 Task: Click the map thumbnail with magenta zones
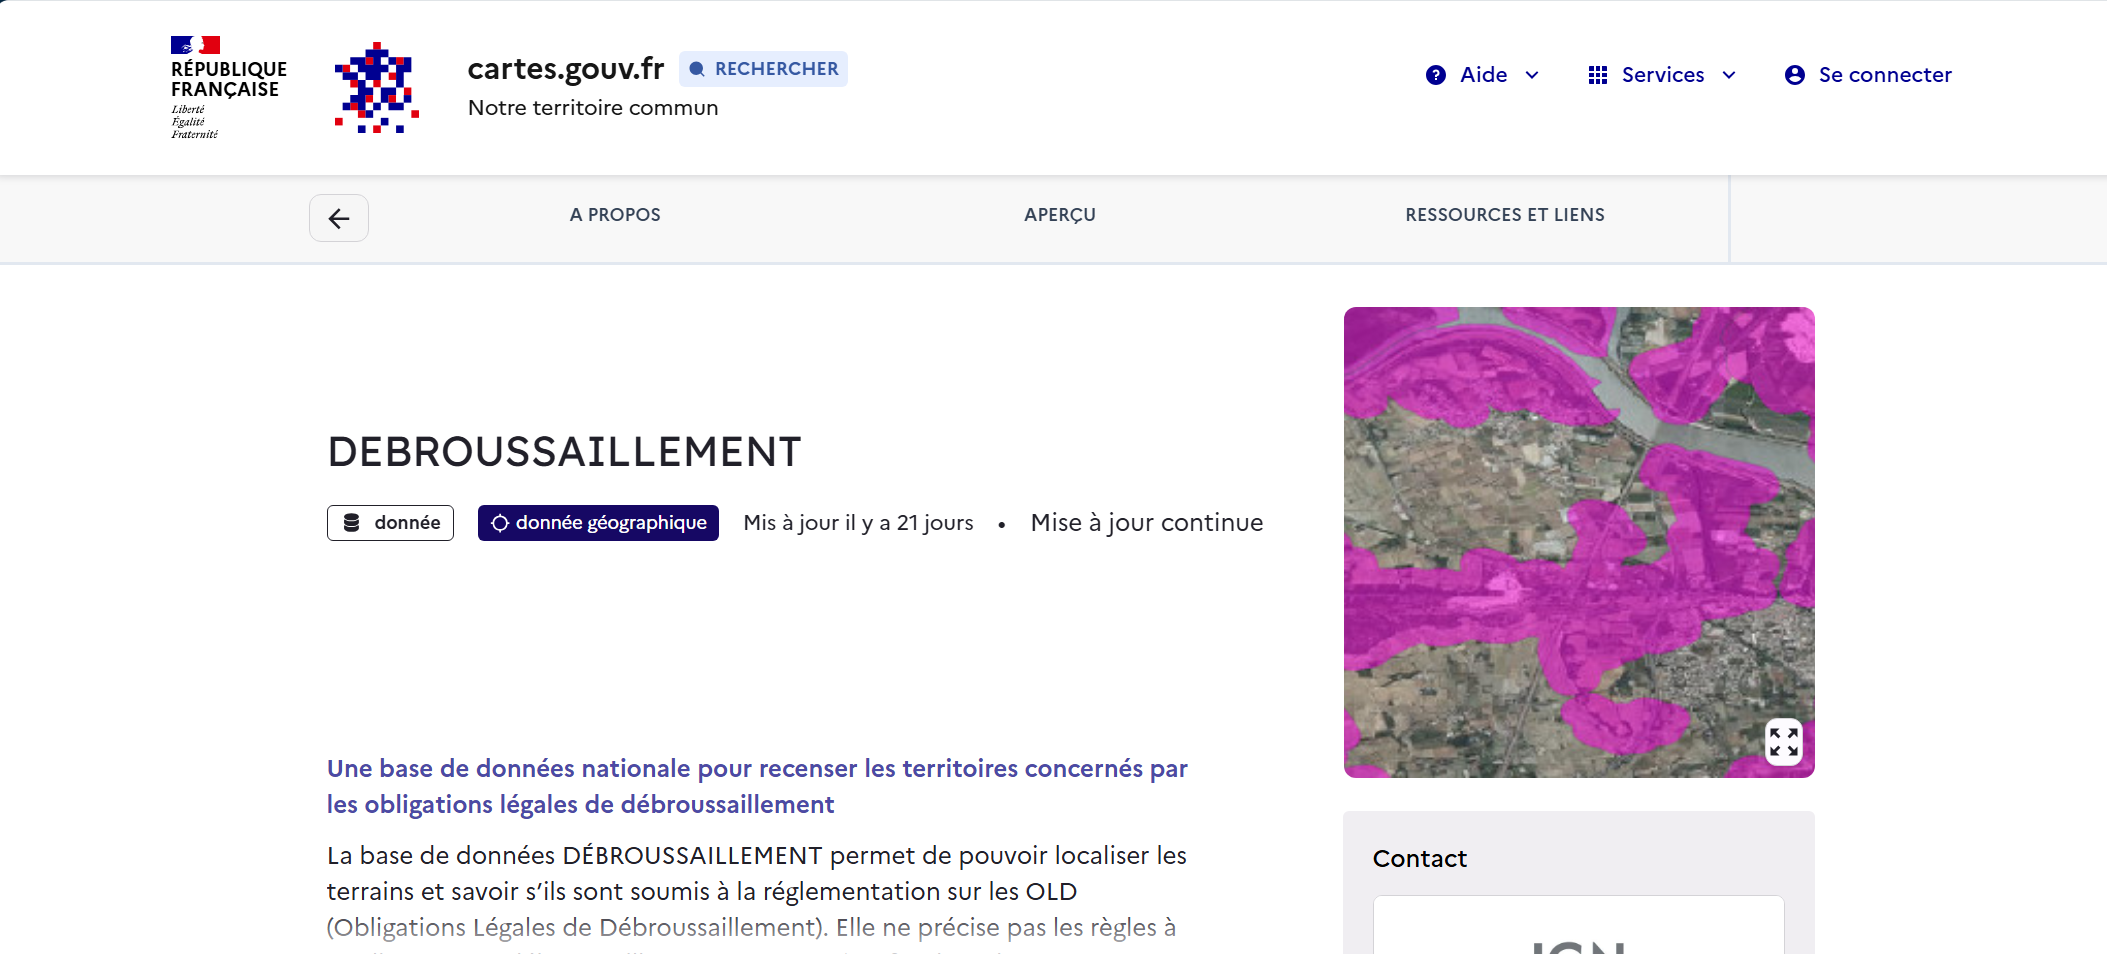1579,542
